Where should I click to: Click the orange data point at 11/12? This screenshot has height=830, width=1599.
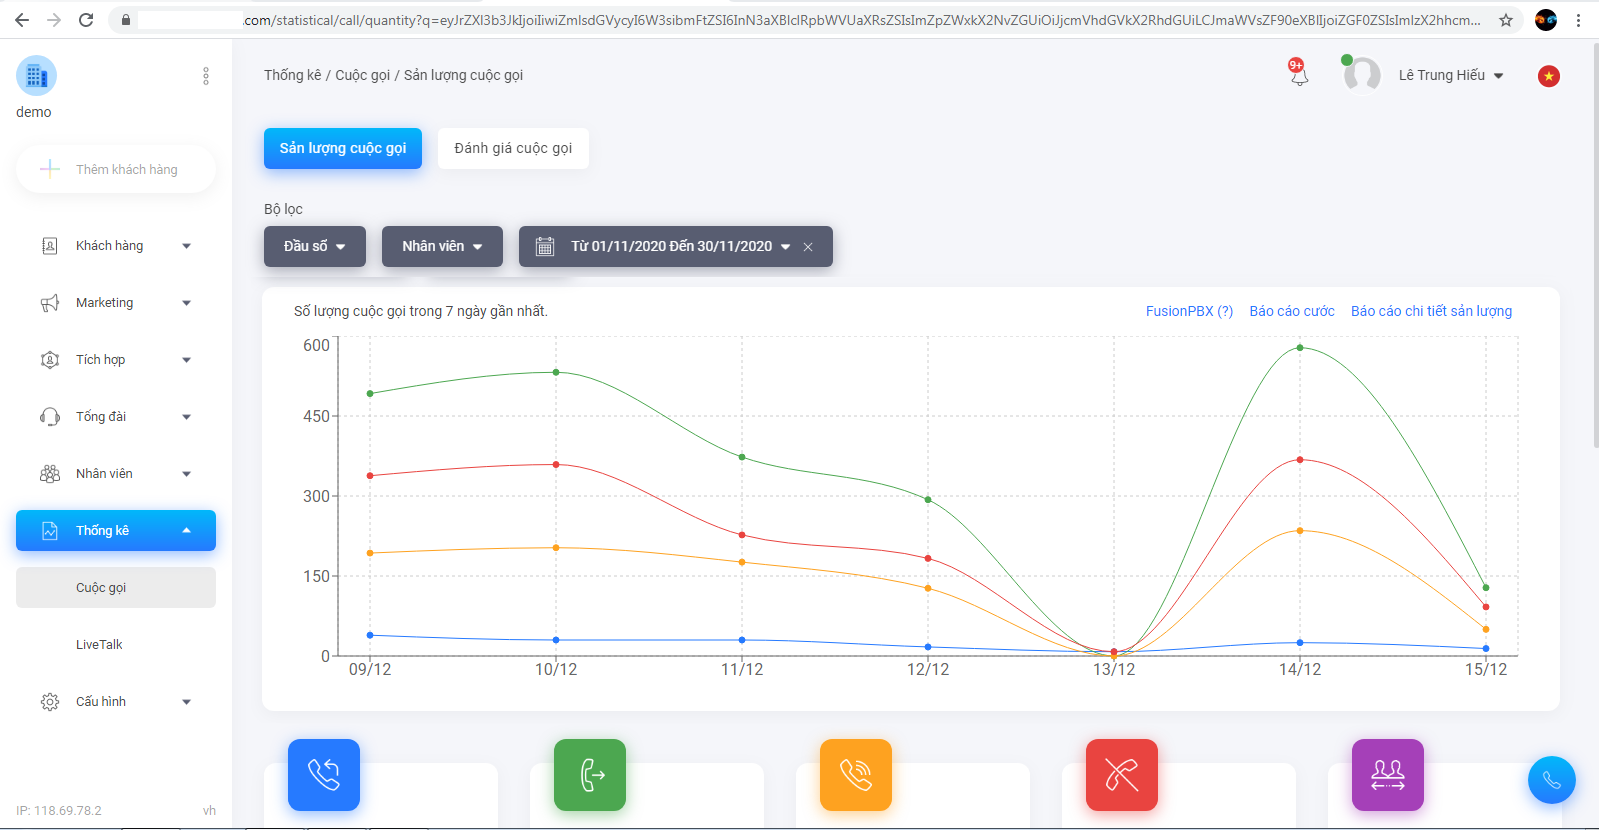click(742, 562)
